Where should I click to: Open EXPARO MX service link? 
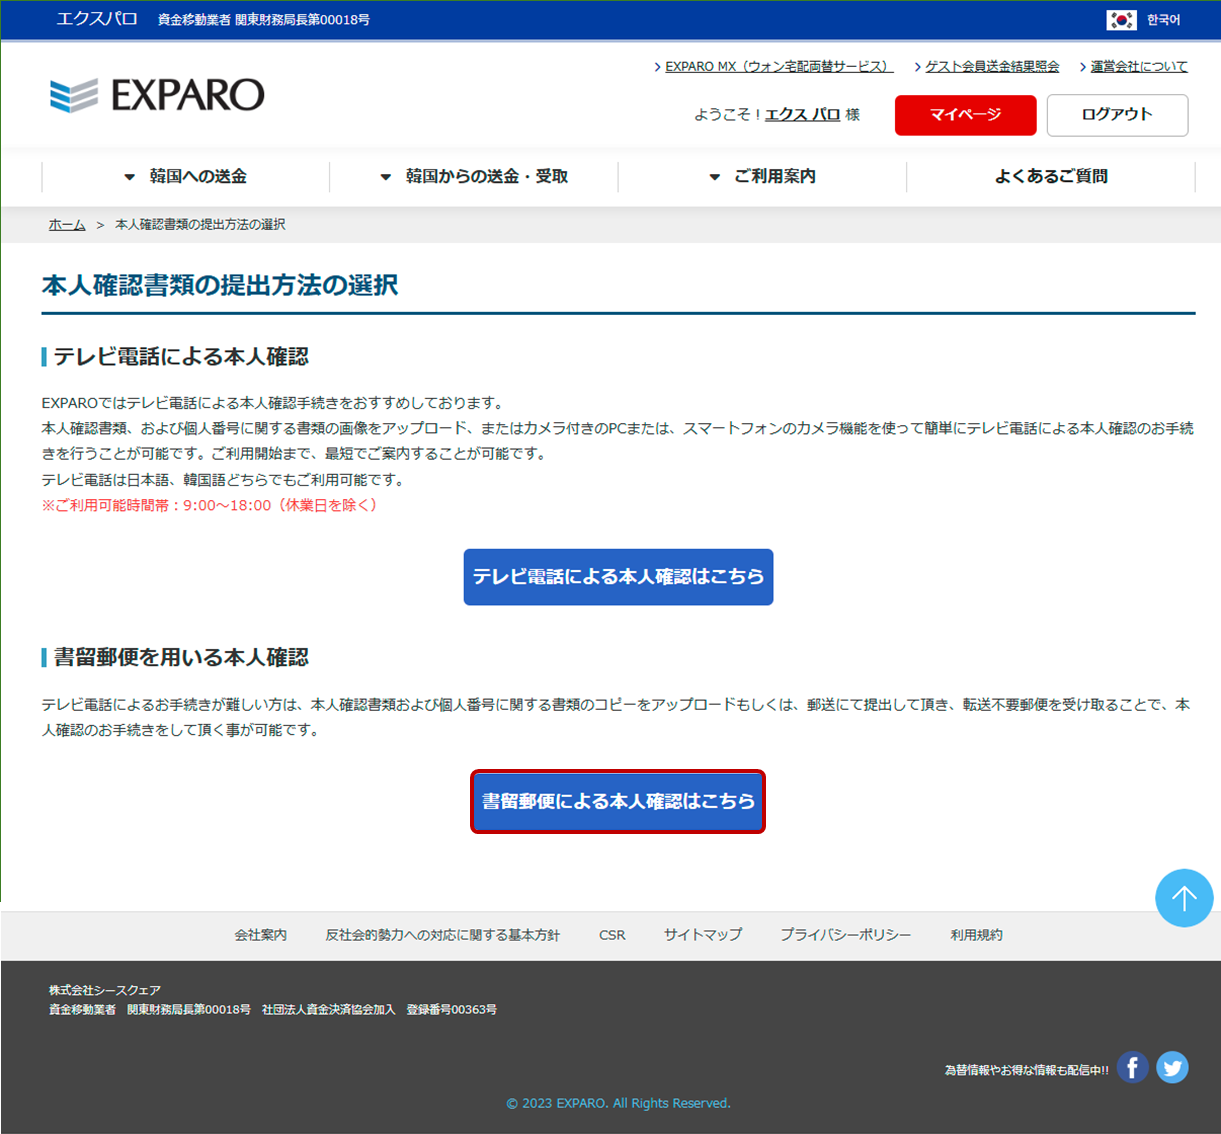pos(777,67)
